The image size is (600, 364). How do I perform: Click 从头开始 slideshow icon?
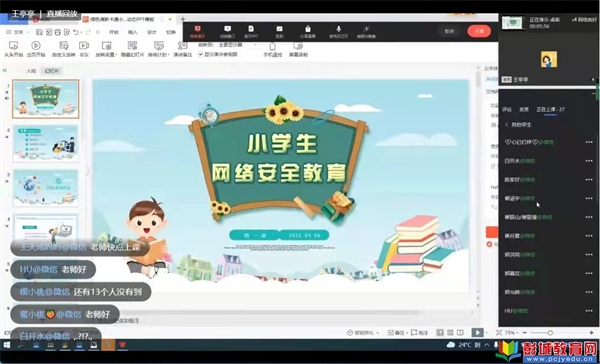coord(13,46)
